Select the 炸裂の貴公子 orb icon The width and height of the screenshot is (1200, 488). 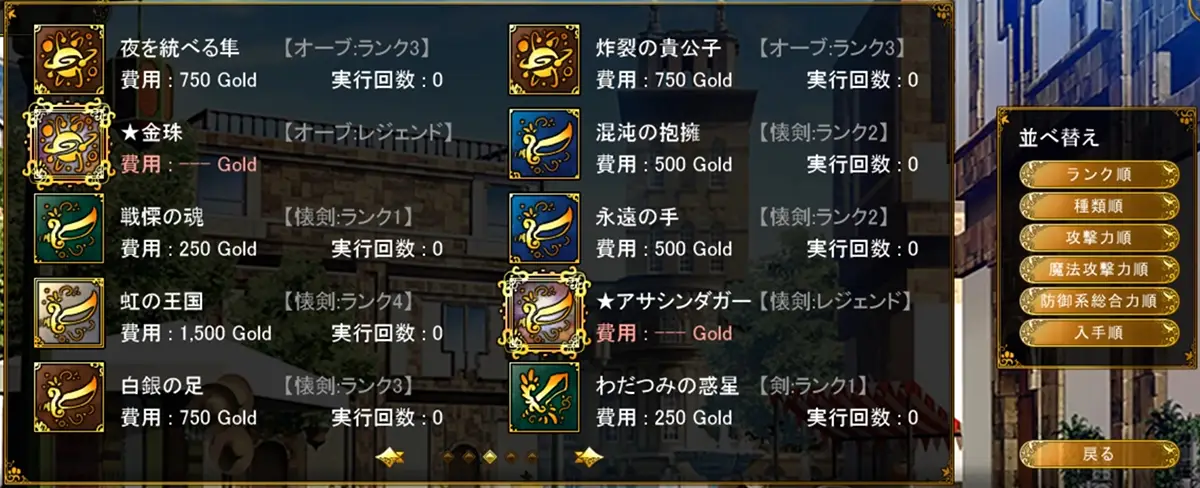[x=544, y=61]
